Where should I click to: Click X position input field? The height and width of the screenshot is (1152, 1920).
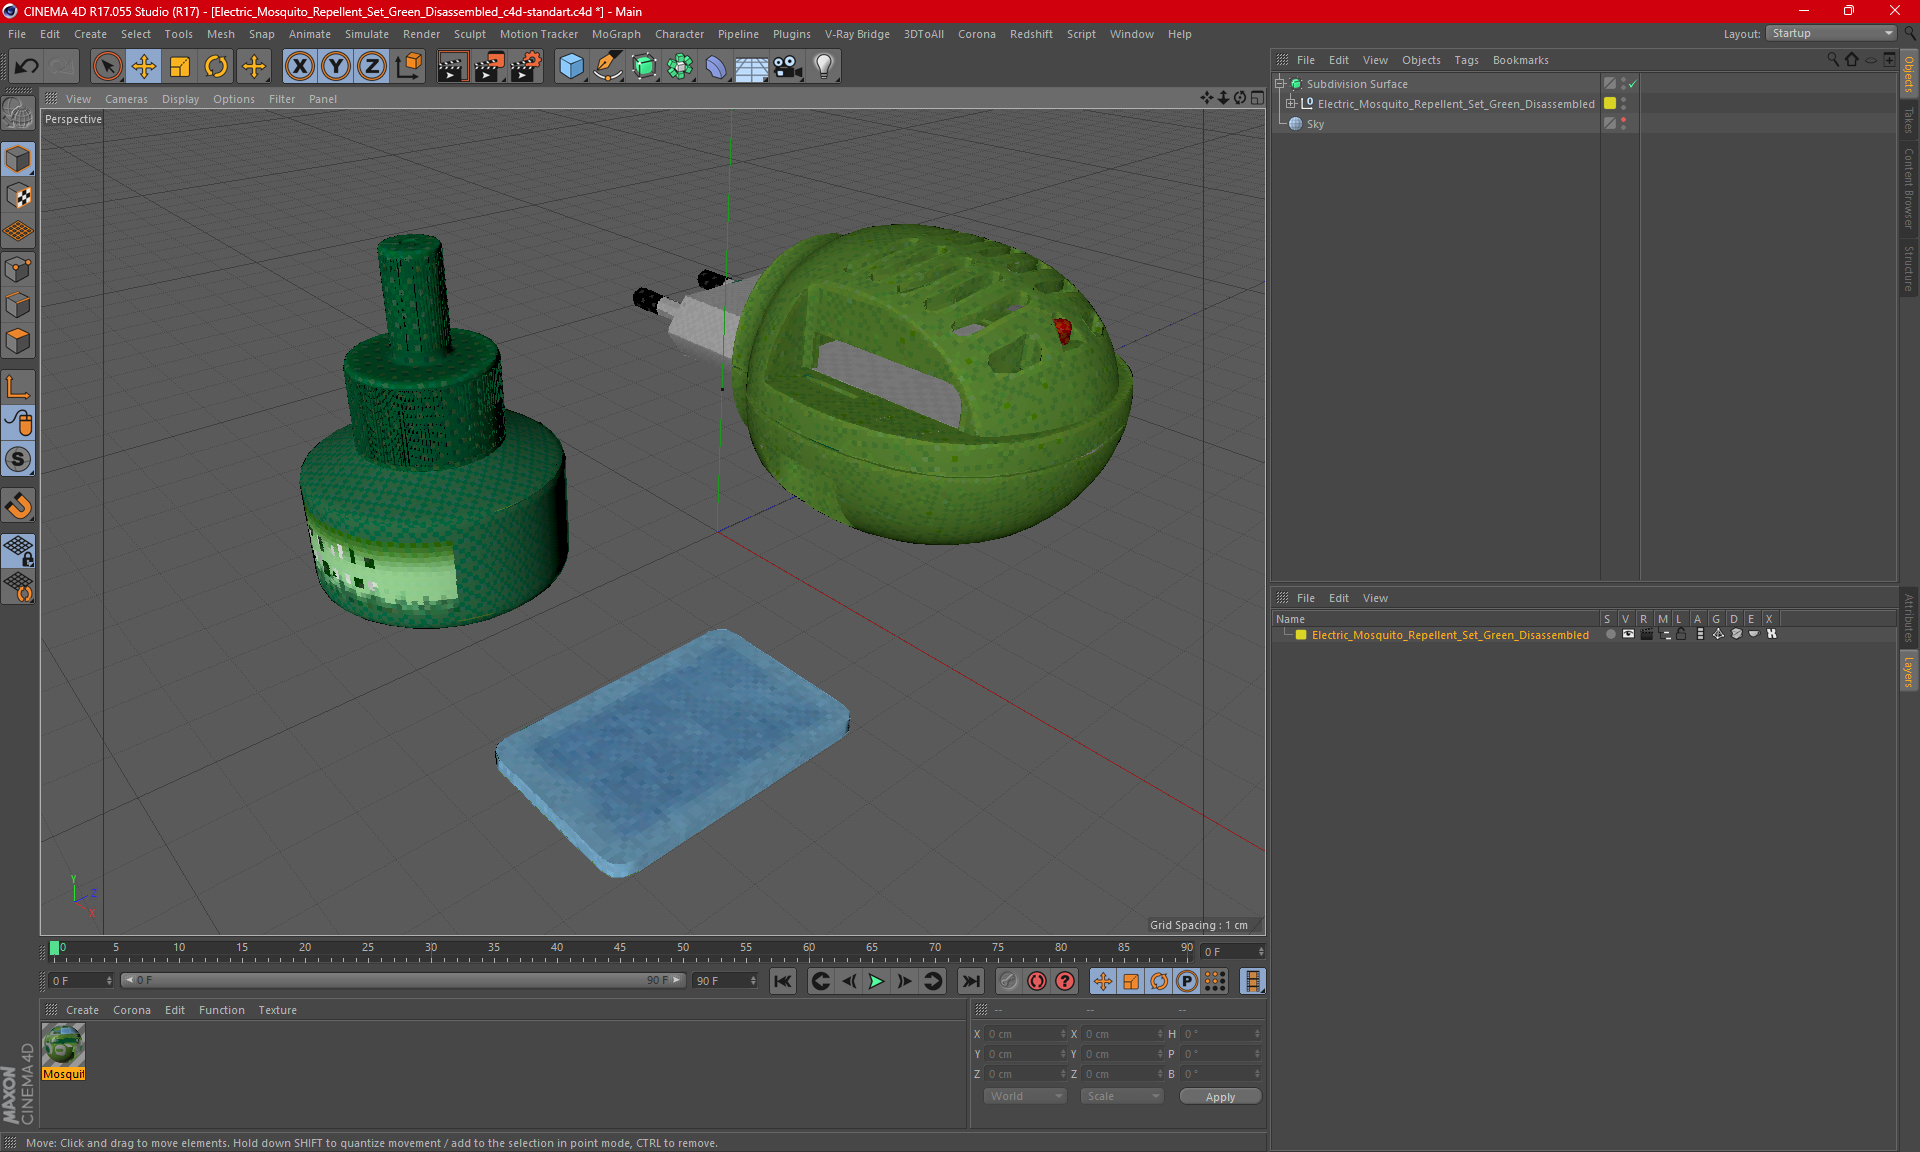[x=1025, y=1034]
